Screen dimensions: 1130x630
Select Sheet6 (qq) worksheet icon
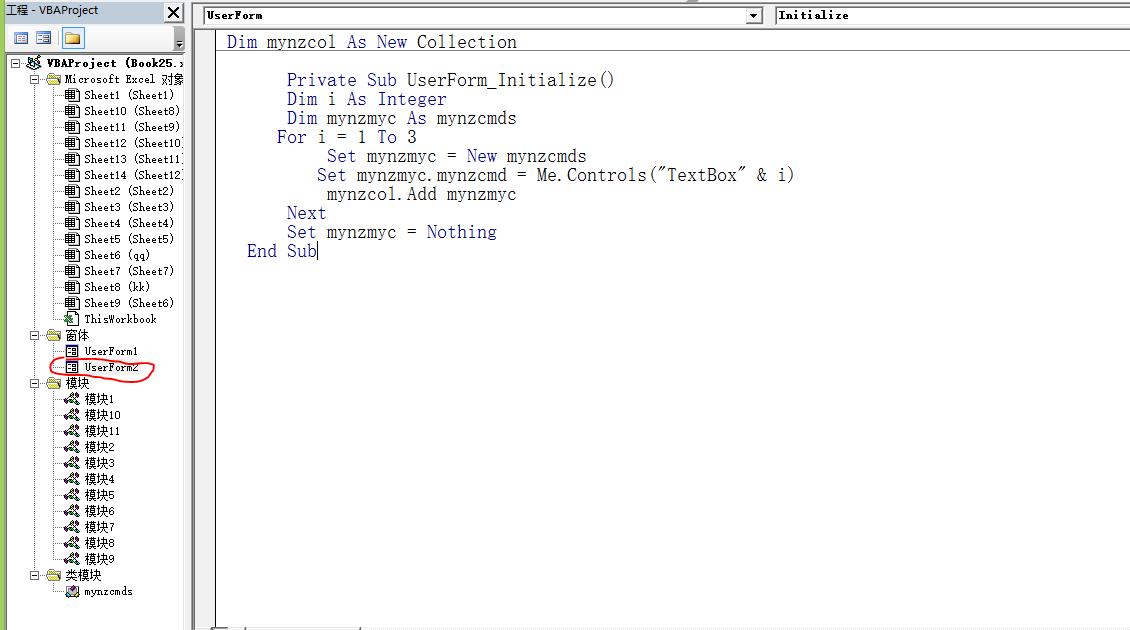71,254
